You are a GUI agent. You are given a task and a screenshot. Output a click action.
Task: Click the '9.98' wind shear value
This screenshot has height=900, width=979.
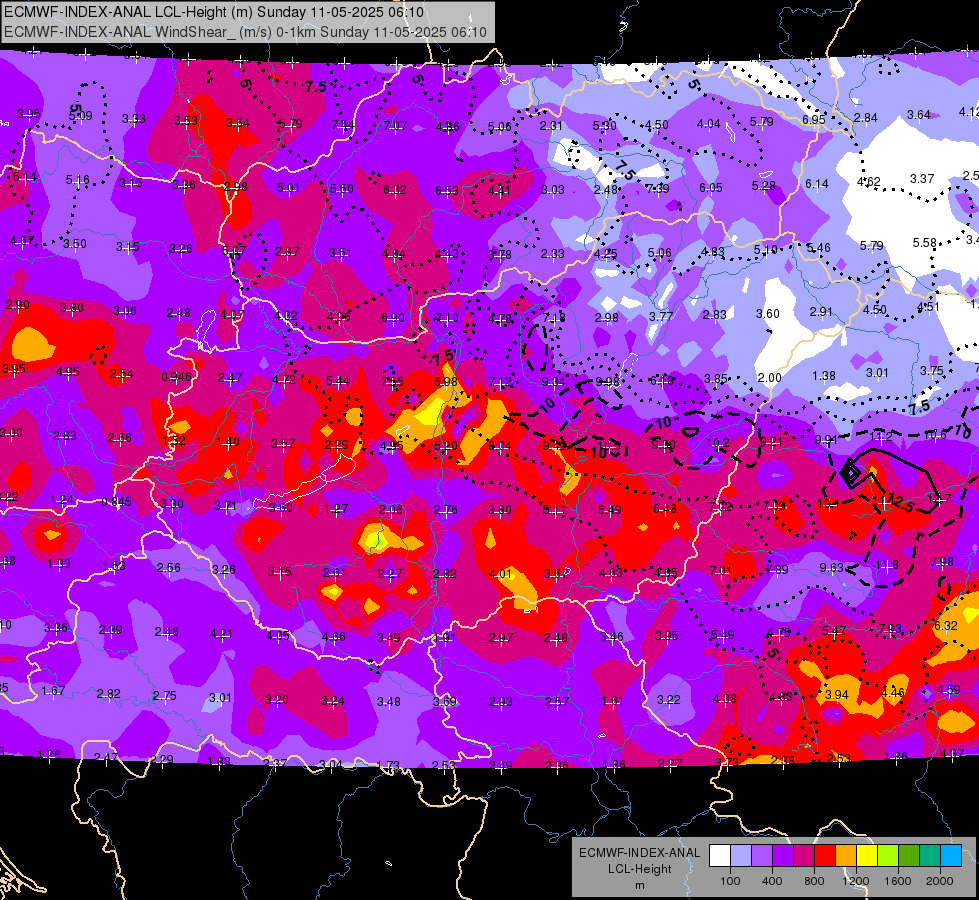[608, 382]
